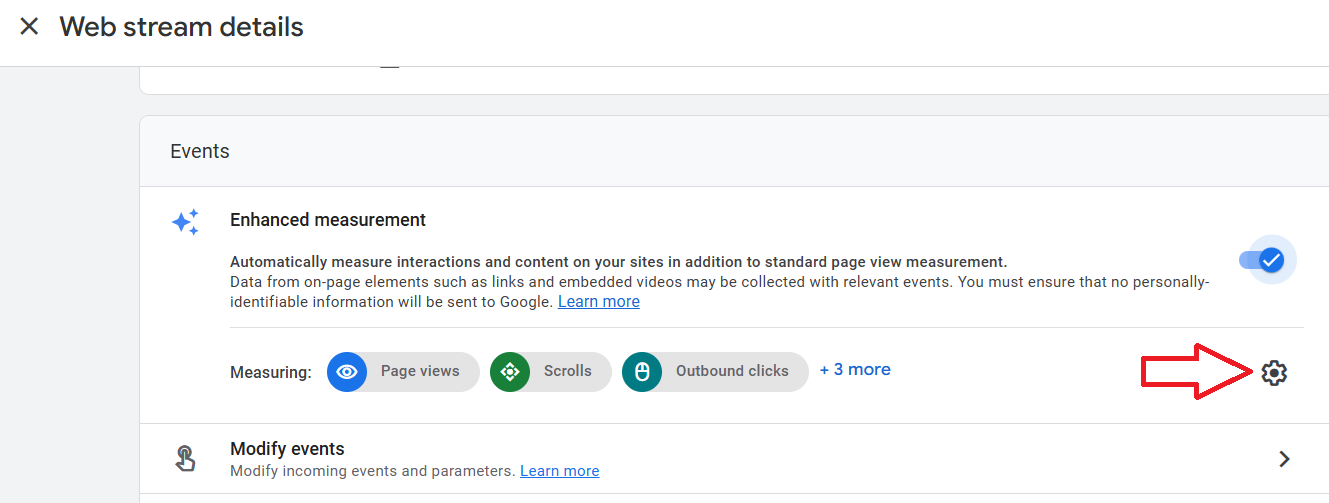Close the Web stream details panel

coord(29,27)
